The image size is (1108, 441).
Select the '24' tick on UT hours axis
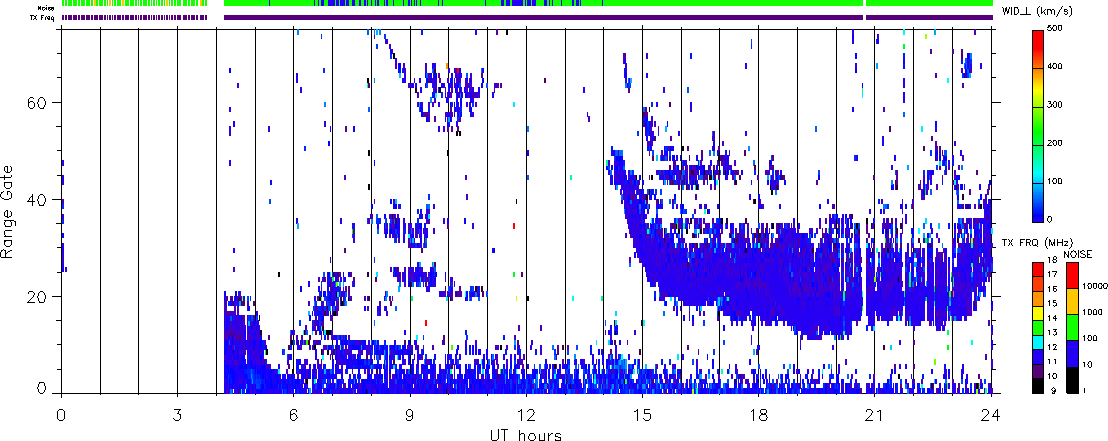(991, 413)
